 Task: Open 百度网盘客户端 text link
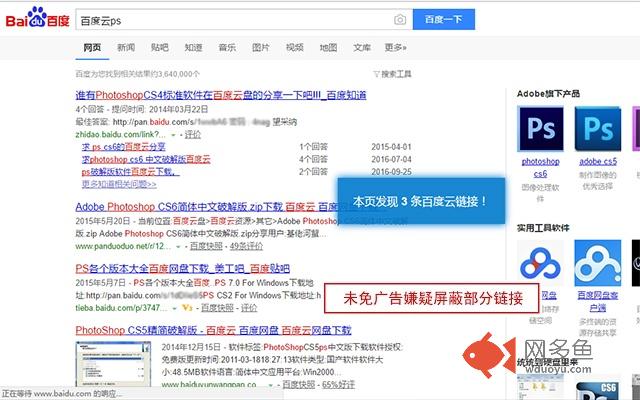click(x=598, y=301)
